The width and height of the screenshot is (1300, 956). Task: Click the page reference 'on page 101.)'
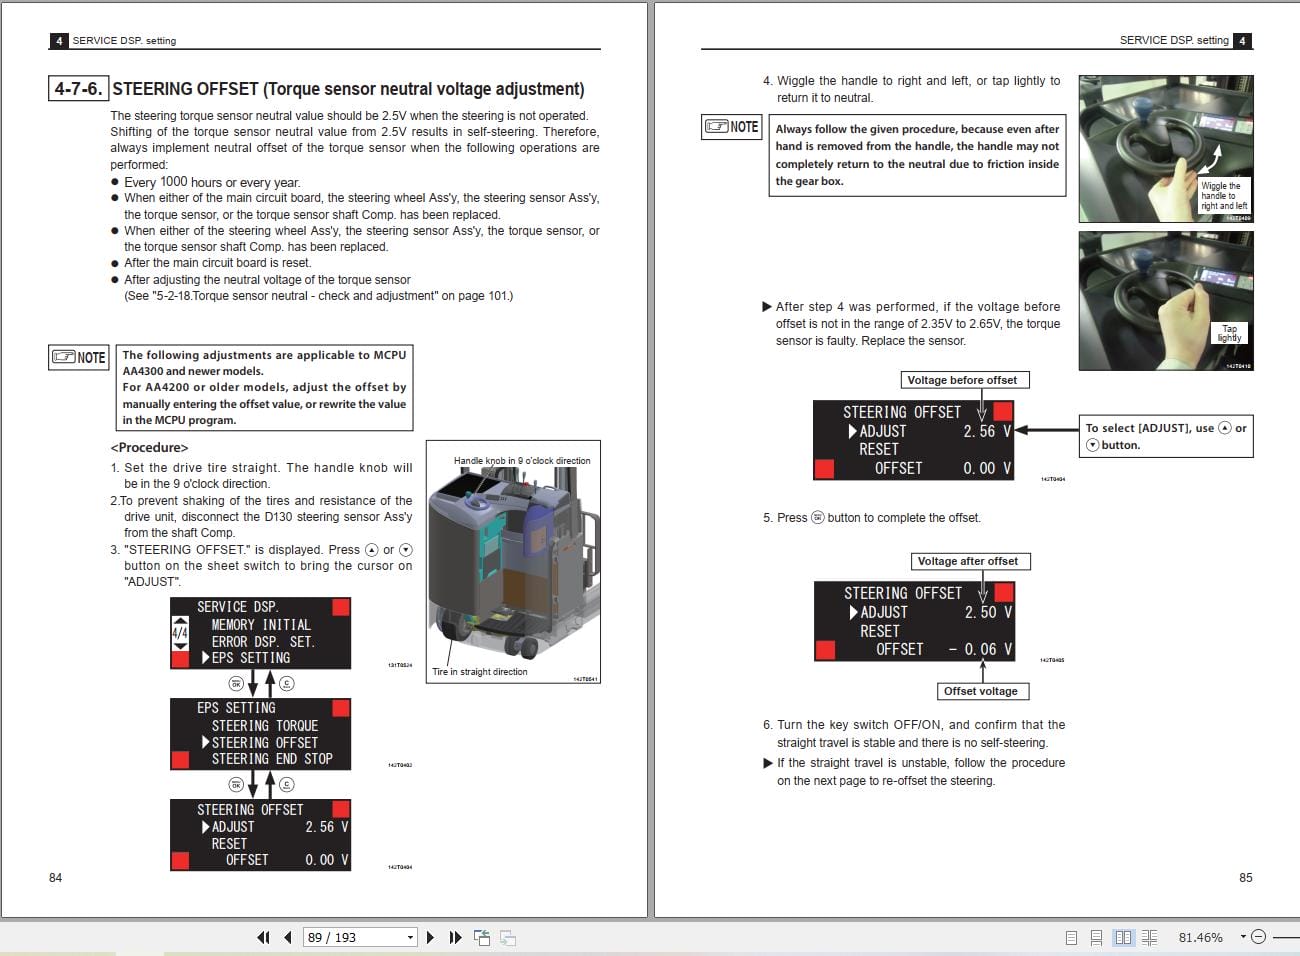point(476,296)
